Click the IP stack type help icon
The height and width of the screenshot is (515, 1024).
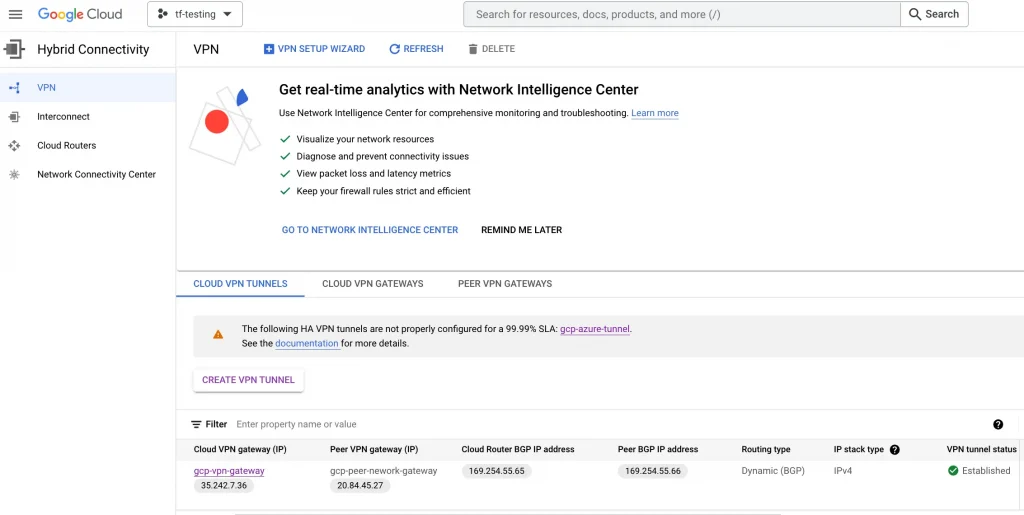tap(895, 450)
